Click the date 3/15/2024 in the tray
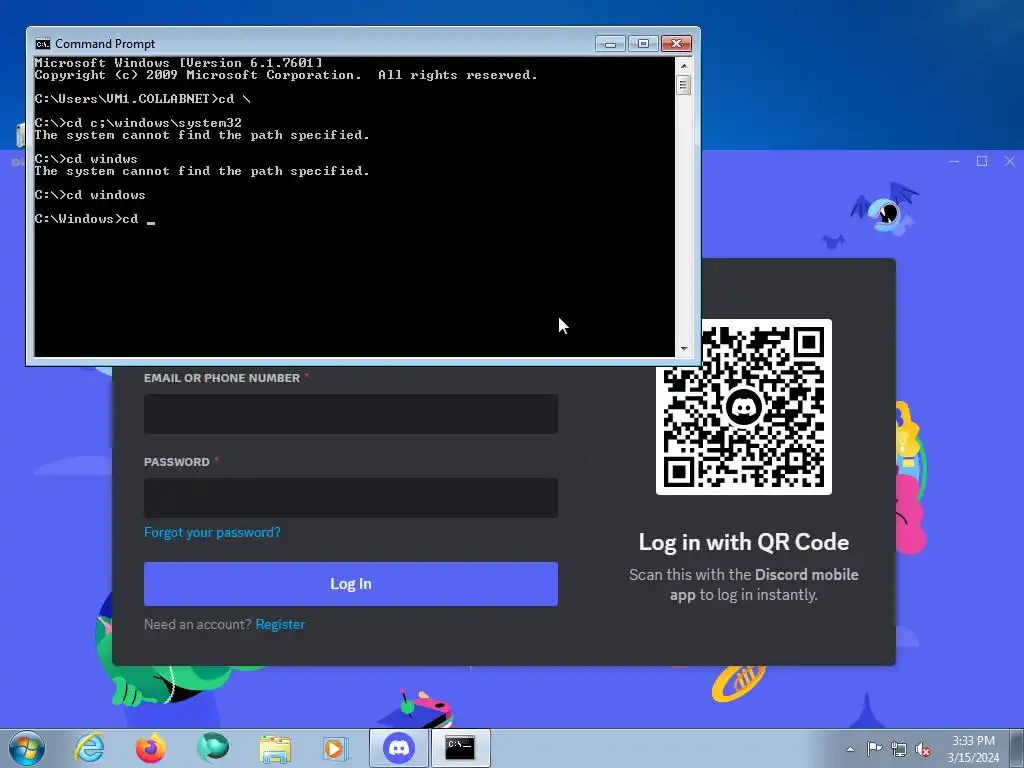The width and height of the screenshot is (1024, 768). click(973, 758)
